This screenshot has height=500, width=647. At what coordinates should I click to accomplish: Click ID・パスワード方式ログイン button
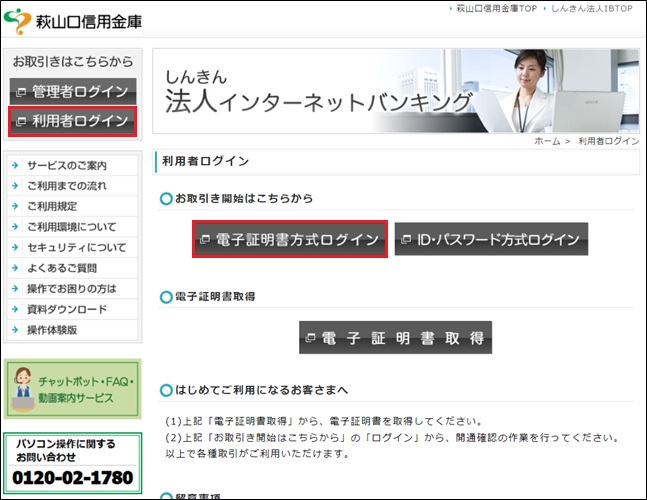pos(491,240)
